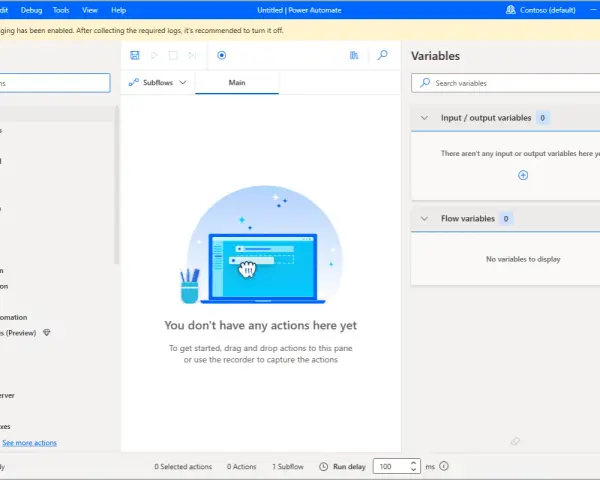Click the eraser icon in the Variables pane
The width and height of the screenshot is (600, 480).
click(515, 441)
